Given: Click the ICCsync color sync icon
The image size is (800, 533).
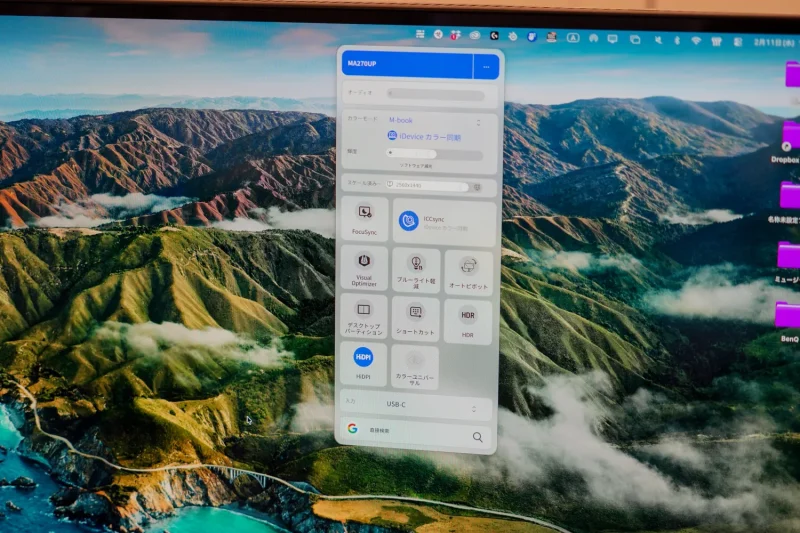Looking at the screenshot, I should coord(409,221).
